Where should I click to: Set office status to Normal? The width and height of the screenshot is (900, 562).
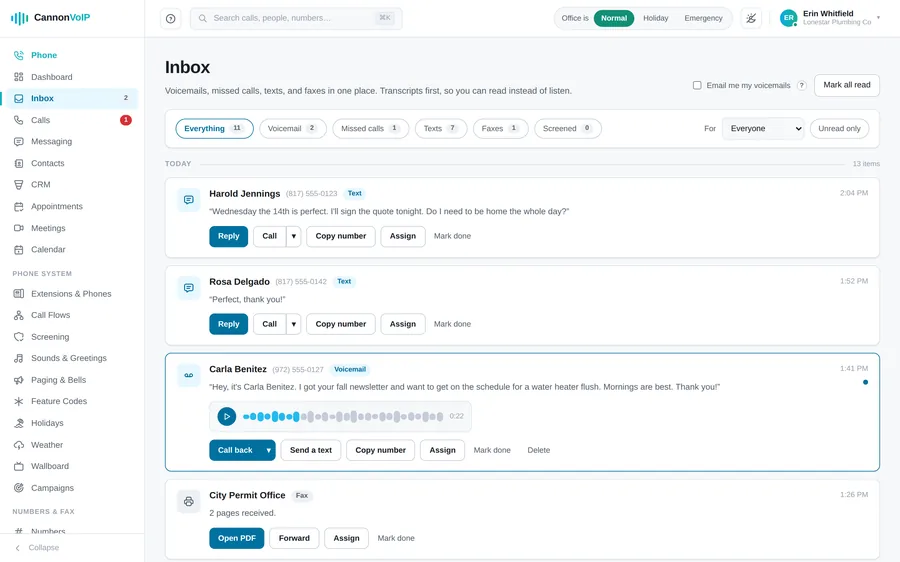click(614, 18)
